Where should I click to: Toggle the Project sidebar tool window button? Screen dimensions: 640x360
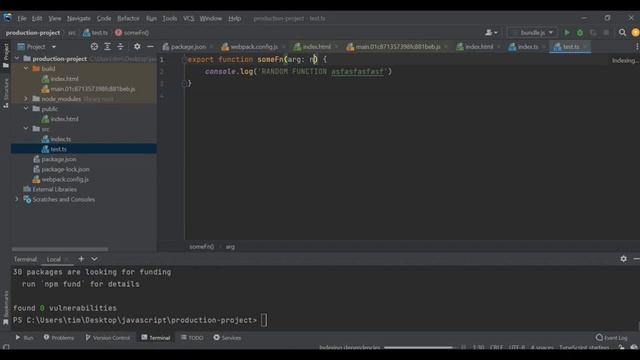click(6, 55)
